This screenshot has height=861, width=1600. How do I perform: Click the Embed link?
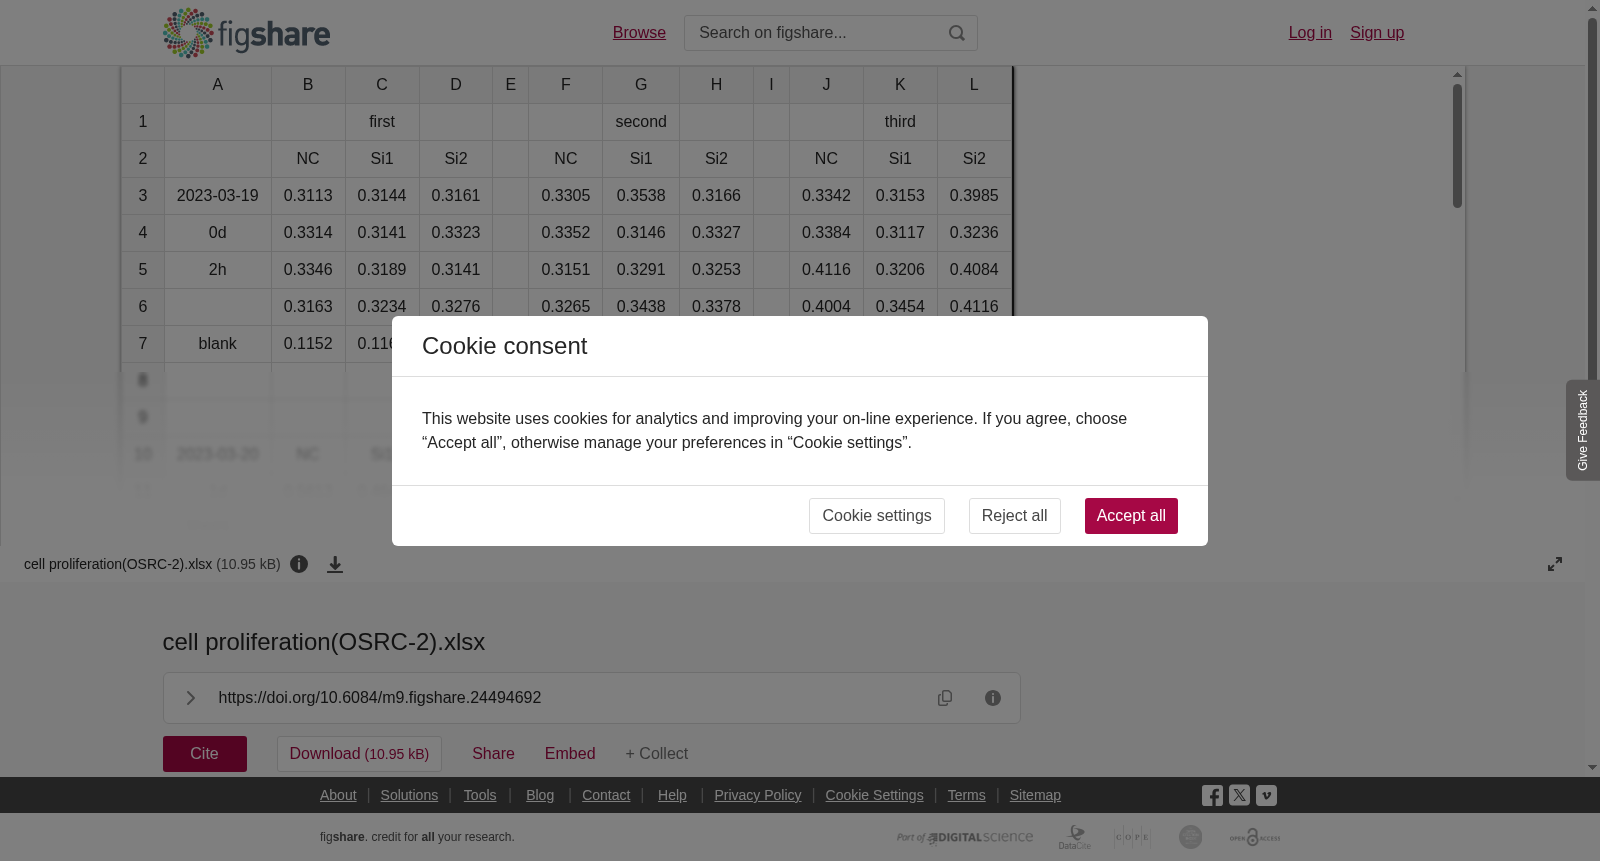570,754
